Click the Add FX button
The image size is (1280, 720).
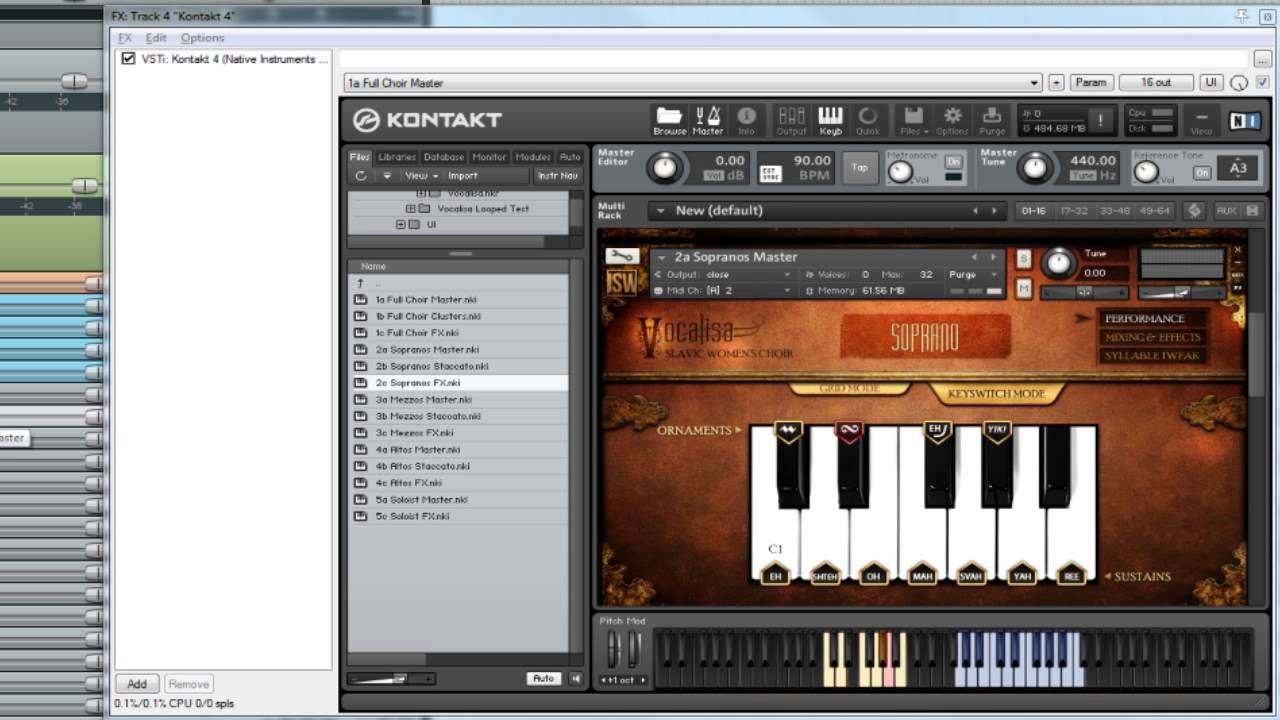(137, 684)
